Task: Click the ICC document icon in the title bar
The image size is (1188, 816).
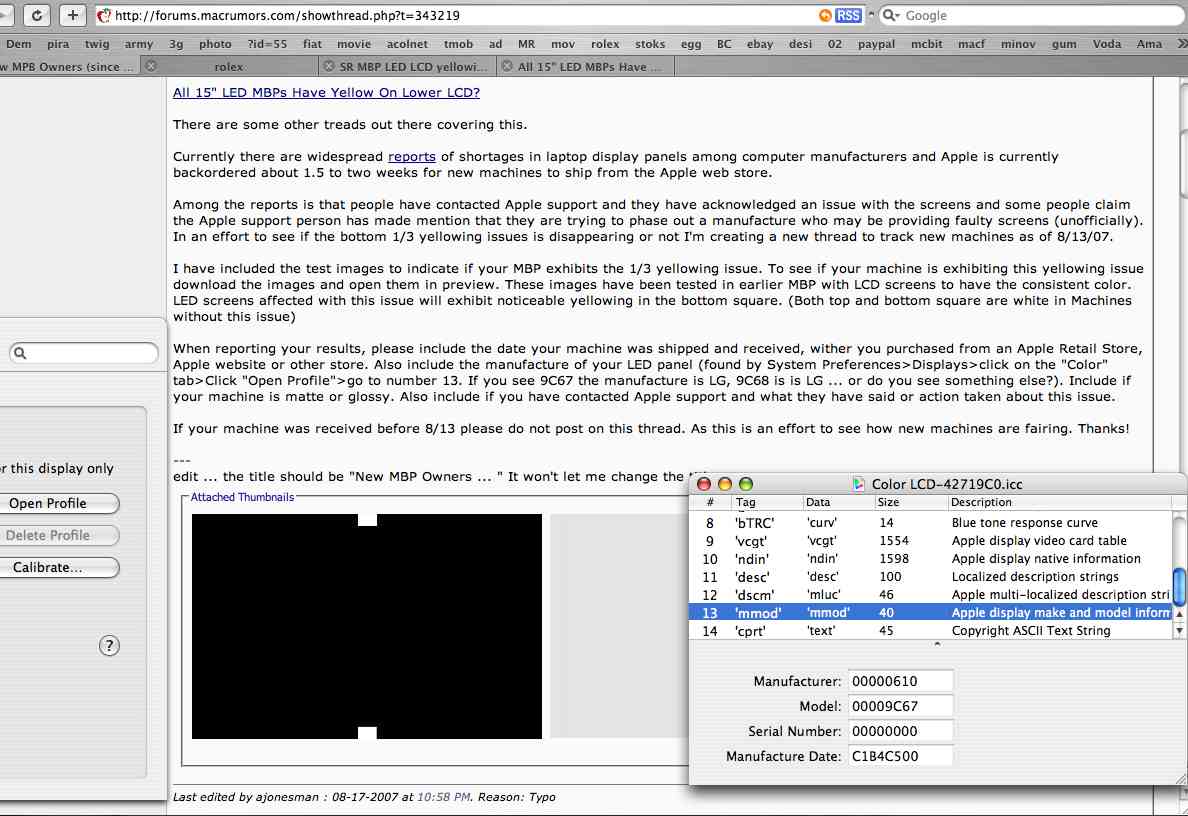Action: click(x=858, y=483)
